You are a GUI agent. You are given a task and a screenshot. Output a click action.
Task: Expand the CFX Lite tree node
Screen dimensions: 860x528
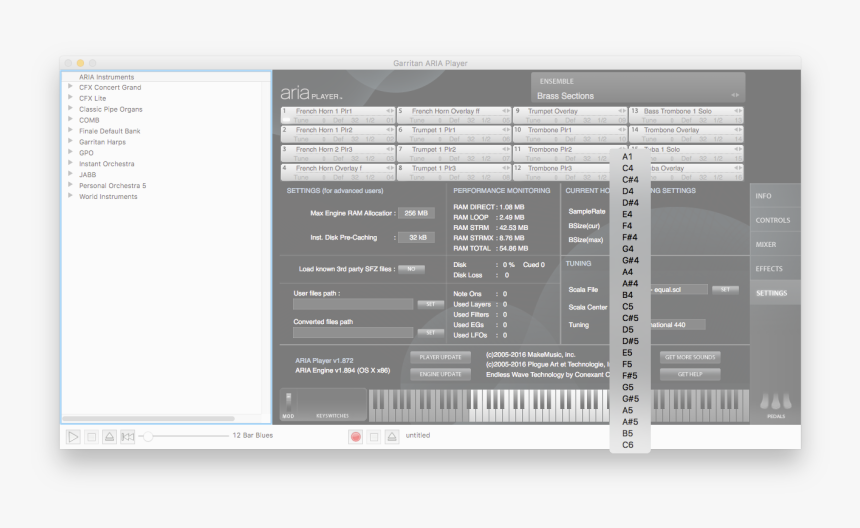(x=70, y=98)
